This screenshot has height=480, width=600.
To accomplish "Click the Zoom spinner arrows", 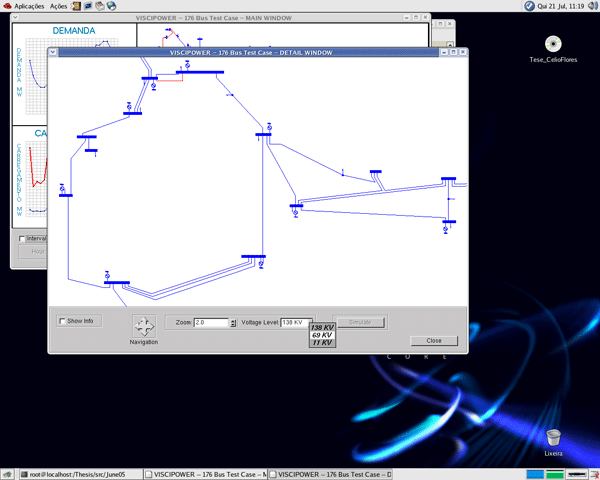I will 233,323.
